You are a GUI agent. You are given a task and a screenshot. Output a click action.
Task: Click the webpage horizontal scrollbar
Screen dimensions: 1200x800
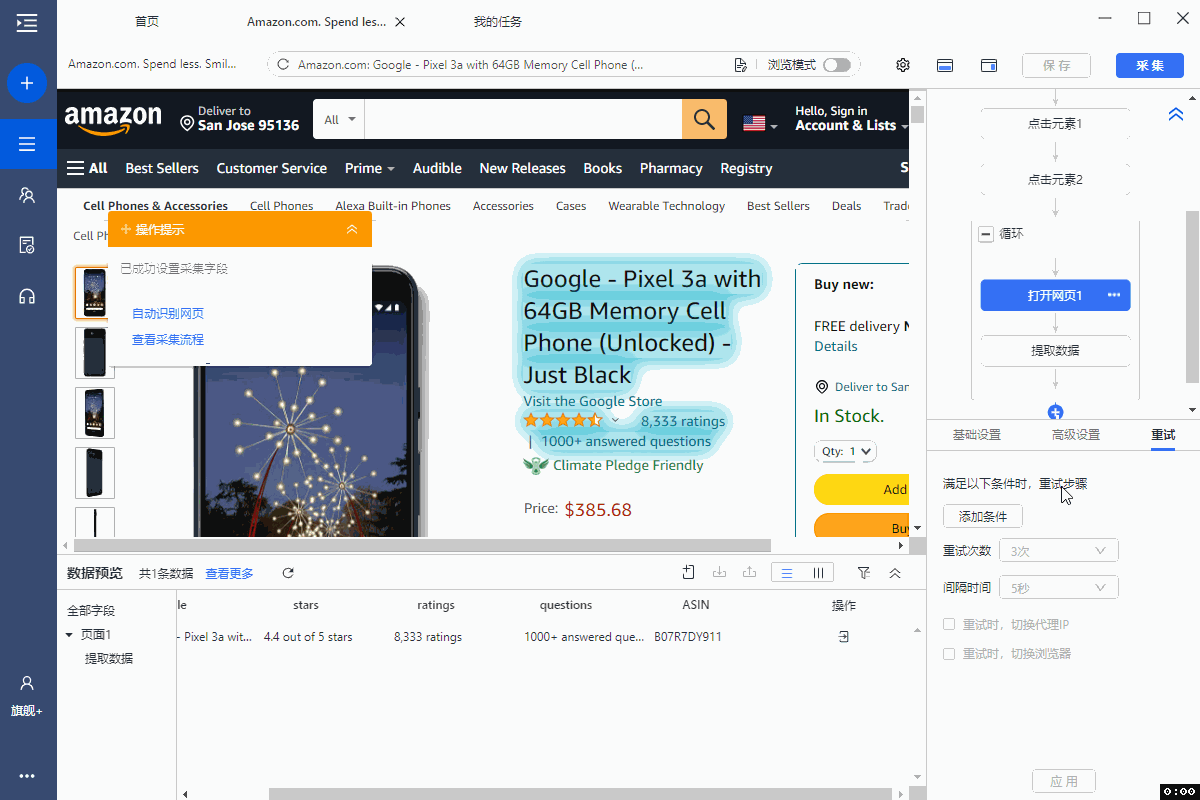tap(424, 546)
